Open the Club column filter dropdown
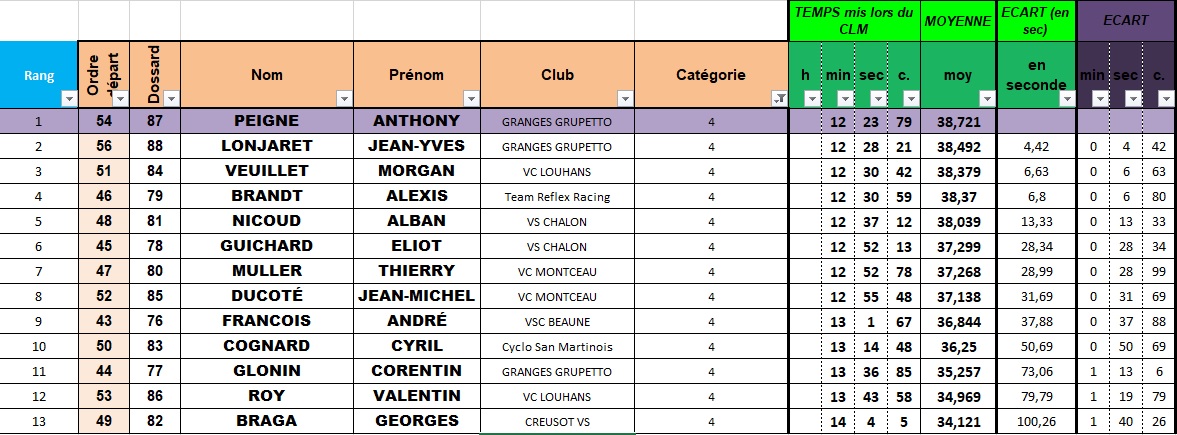This screenshot has width=1177, height=435. coord(625,98)
